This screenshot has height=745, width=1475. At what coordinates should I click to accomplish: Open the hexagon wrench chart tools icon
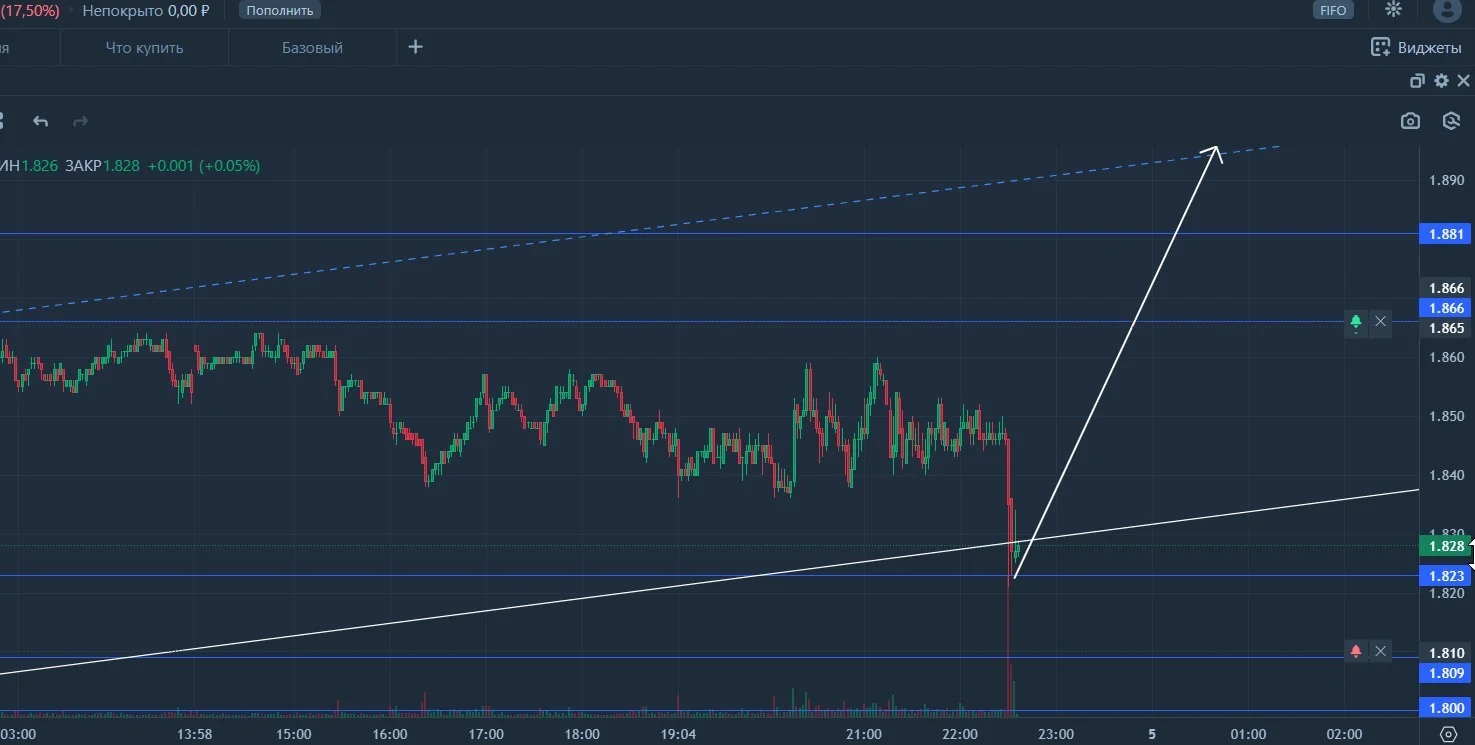click(1452, 121)
